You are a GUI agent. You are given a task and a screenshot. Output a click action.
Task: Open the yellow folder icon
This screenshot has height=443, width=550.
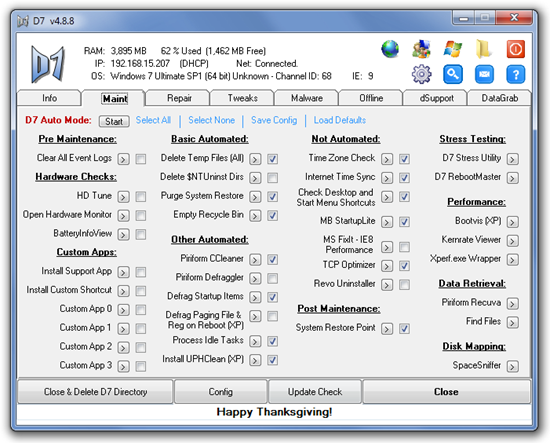(x=484, y=49)
